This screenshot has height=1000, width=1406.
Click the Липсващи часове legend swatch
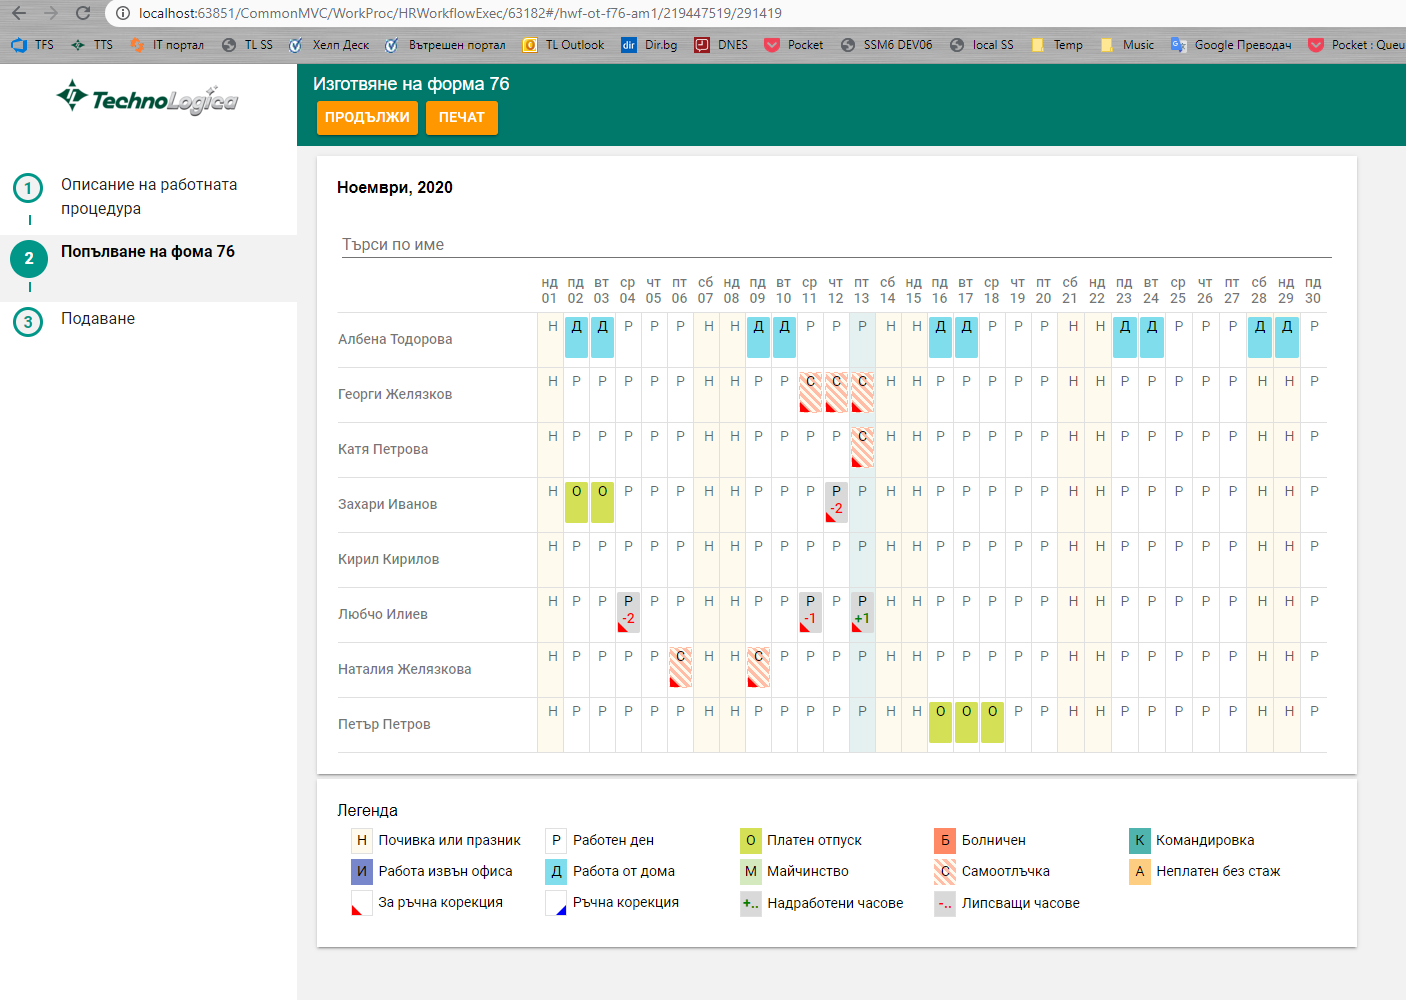945,903
